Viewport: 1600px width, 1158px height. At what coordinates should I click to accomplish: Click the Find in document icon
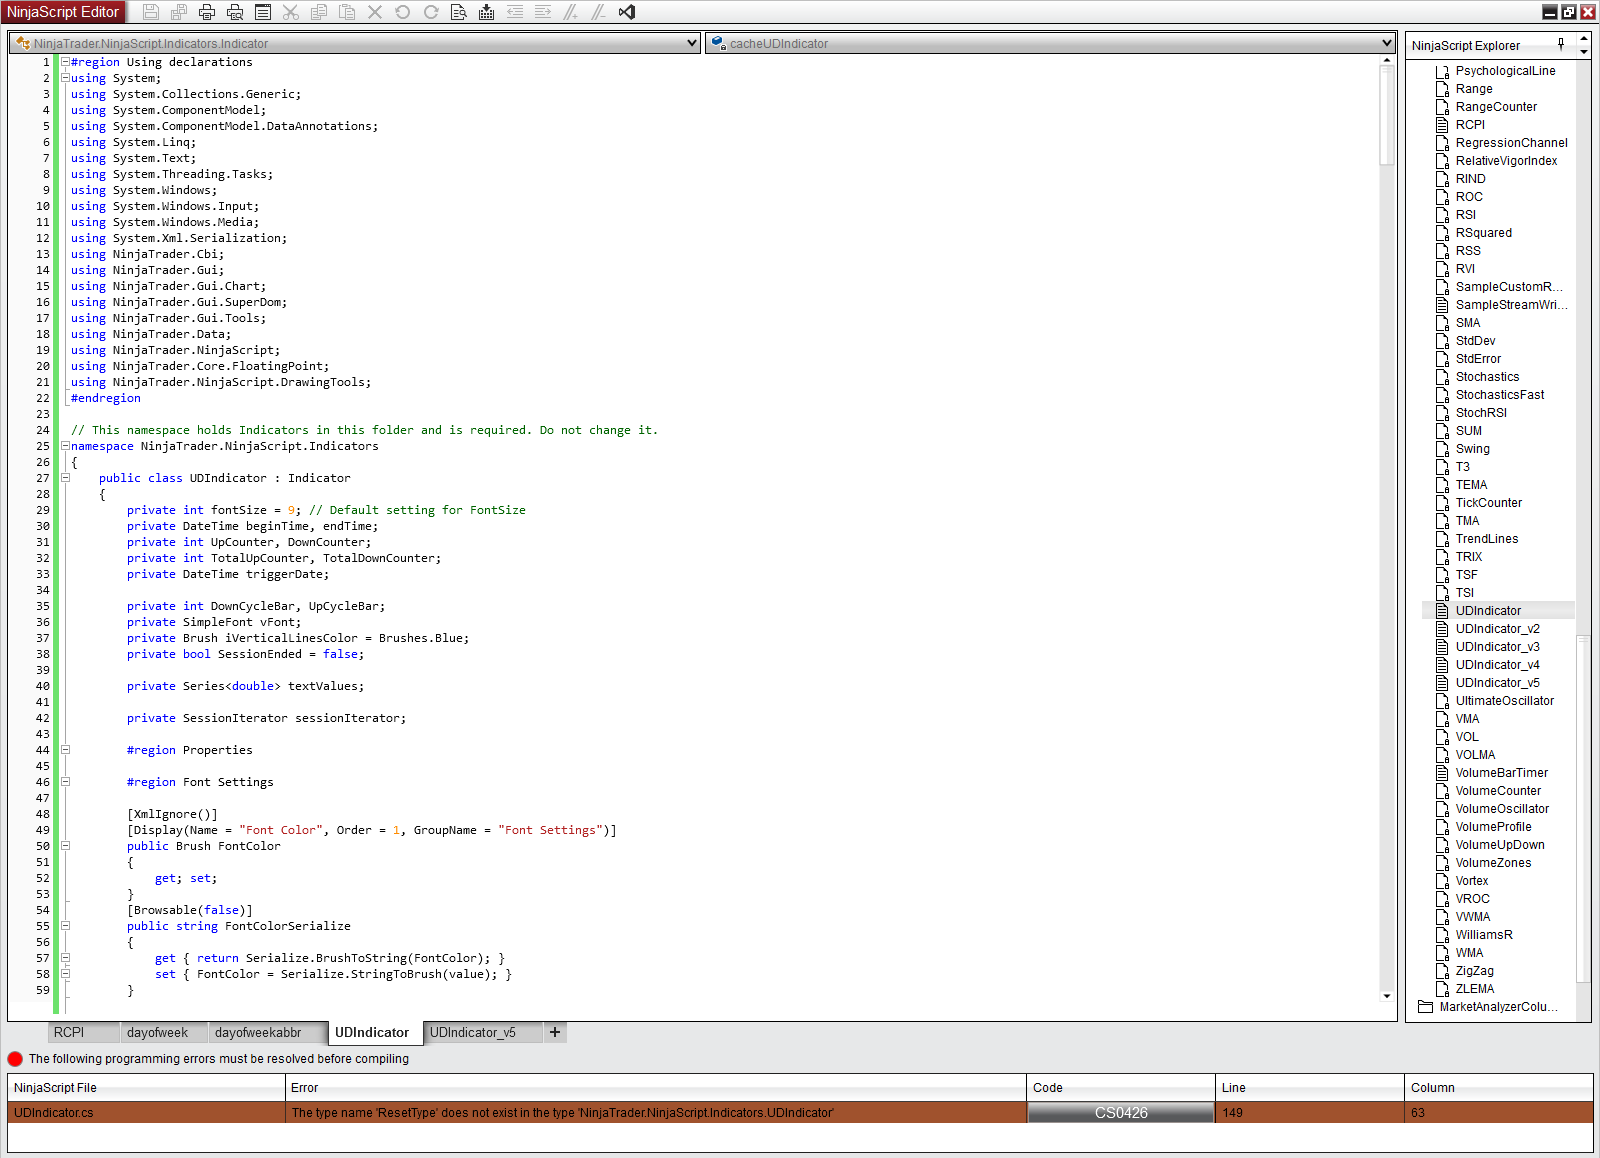[x=459, y=12]
